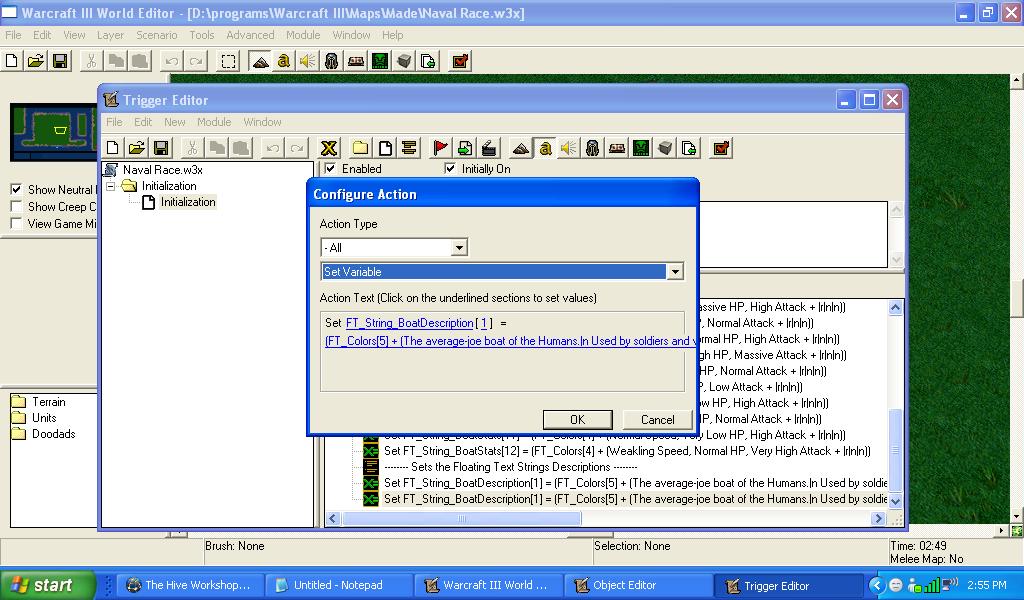Viewport: 1024px width, 600px height.
Task: Open the Layer menu in World Editor
Action: (110, 35)
